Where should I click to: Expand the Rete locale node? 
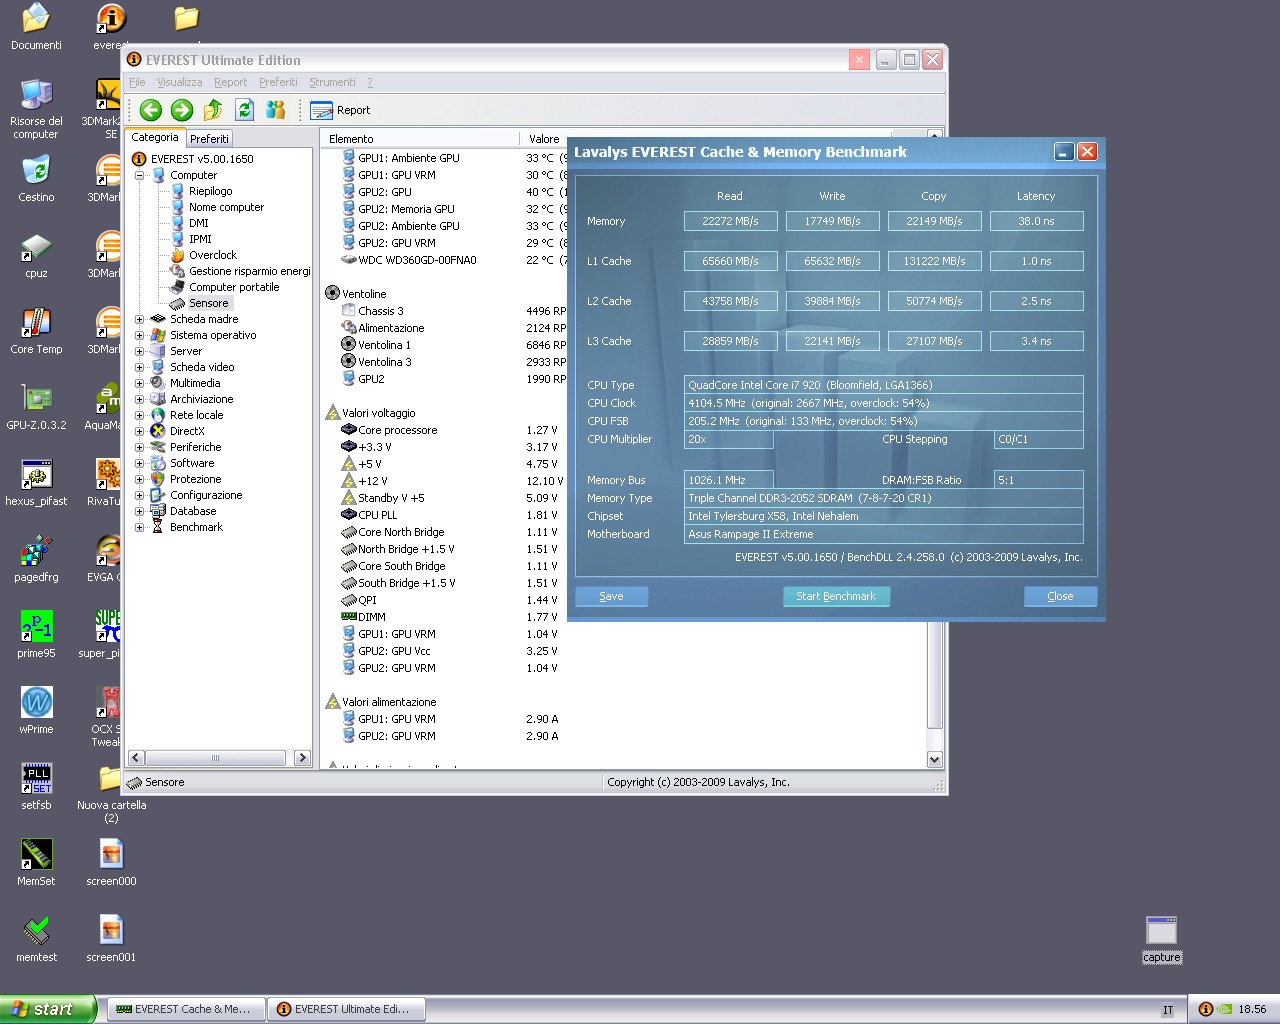click(140, 415)
